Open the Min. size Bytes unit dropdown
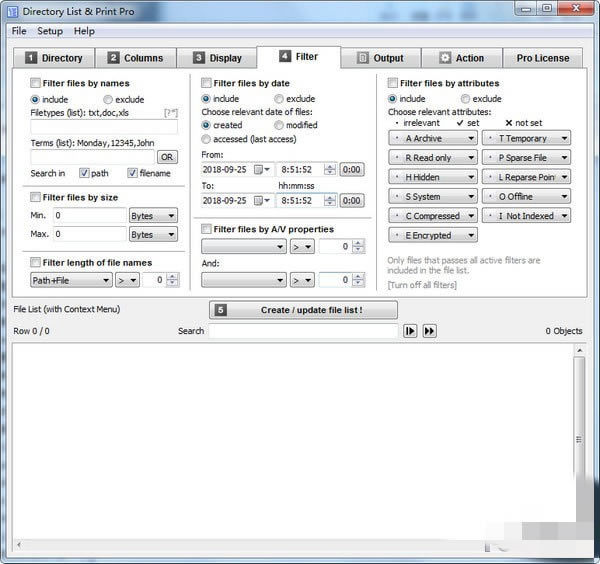Image resolution: width=600 pixels, height=564 pixels. 153,216
